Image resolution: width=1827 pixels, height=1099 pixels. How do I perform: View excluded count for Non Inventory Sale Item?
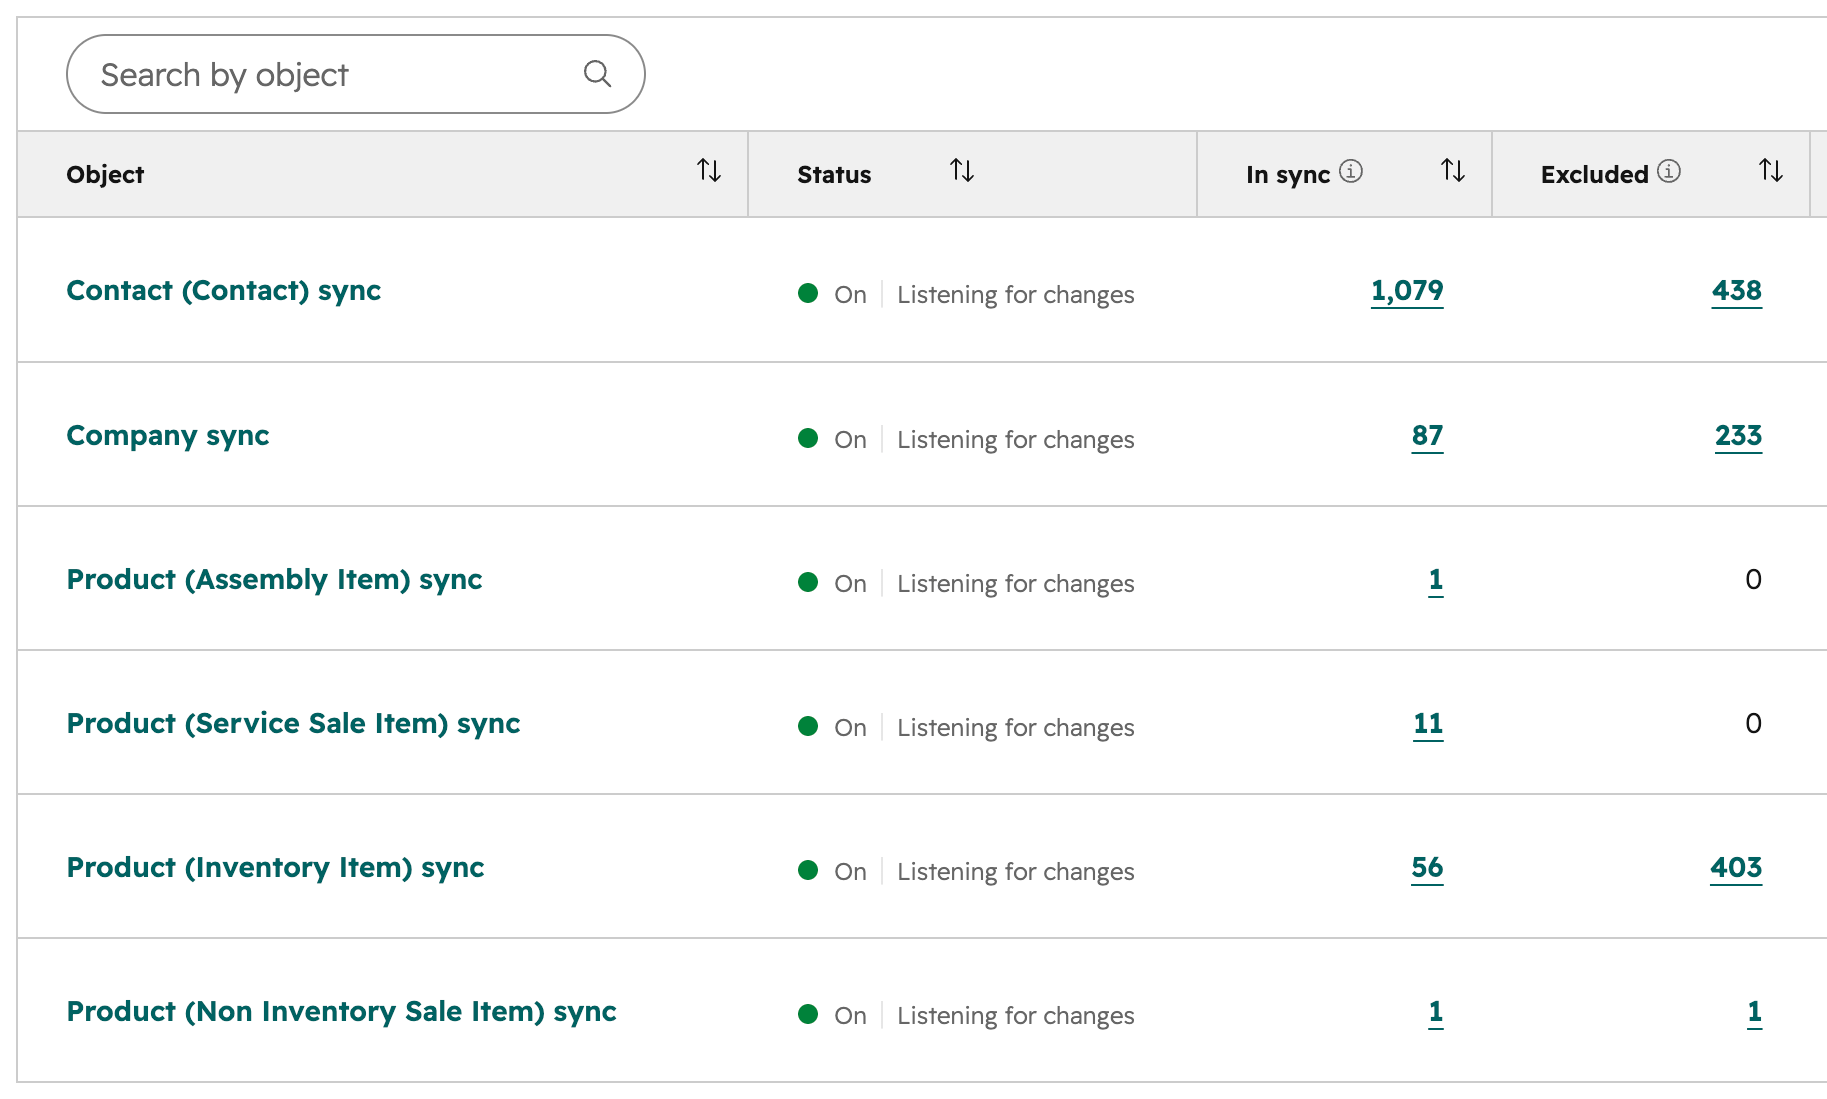1754,1012
